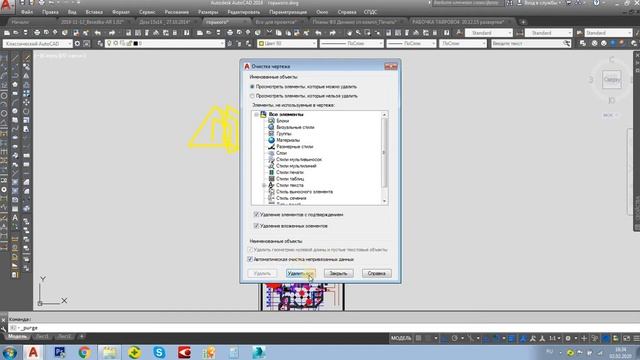The image size is (640, 360).
Task: Open the text style Standard dropdown
Action: point(489,33)
